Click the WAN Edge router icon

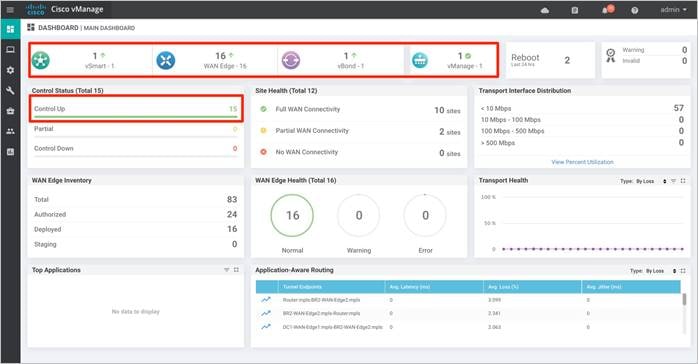[x=166, y=60]
